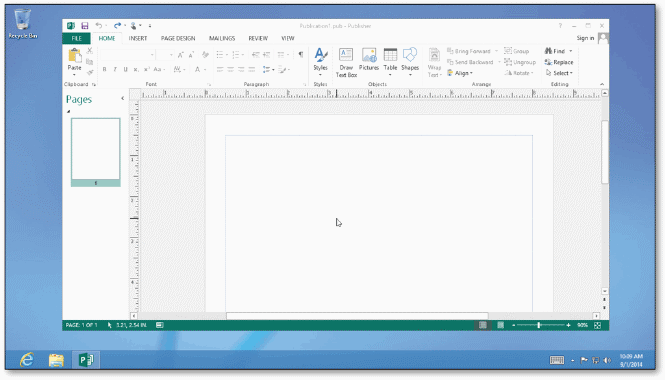Click the Wrap Text icon
The image size is (665, 380).
[x=434, y=63]
